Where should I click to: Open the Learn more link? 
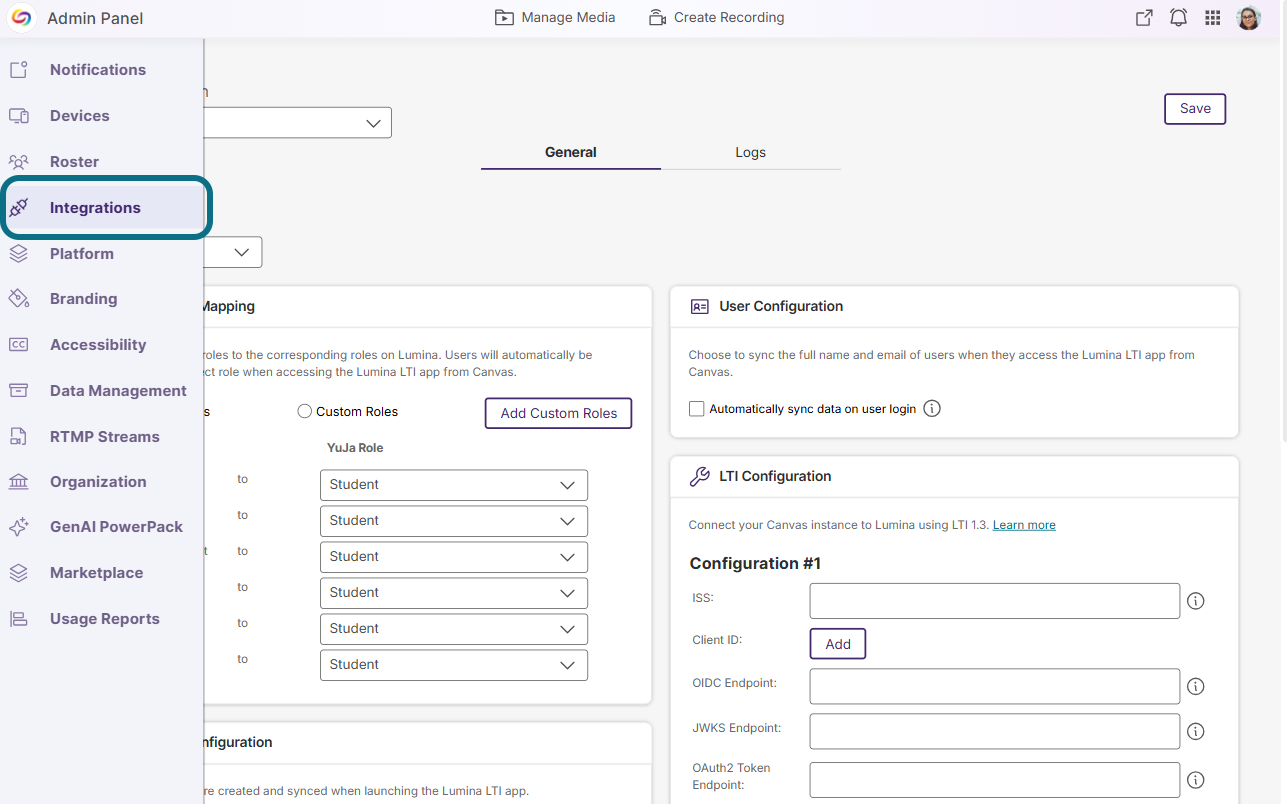pos(1024,525)
